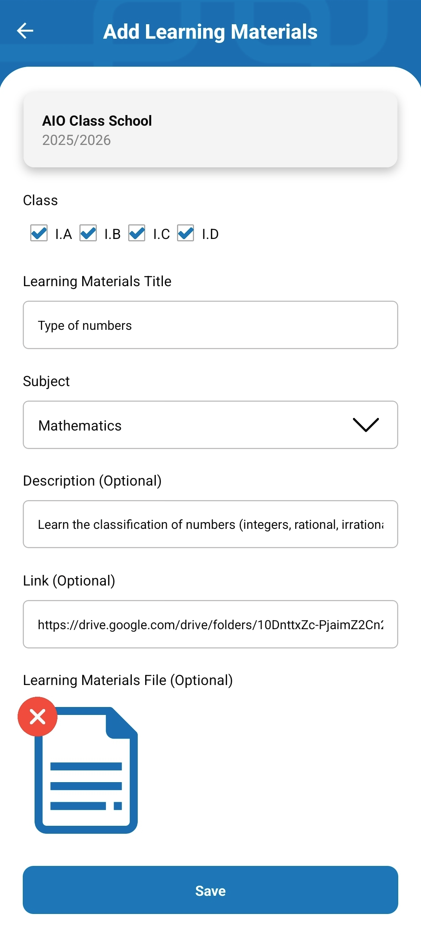The image size is (421, 932).
Task: Toggle the I.D class checkbox
Action: [x=186, y=234]
